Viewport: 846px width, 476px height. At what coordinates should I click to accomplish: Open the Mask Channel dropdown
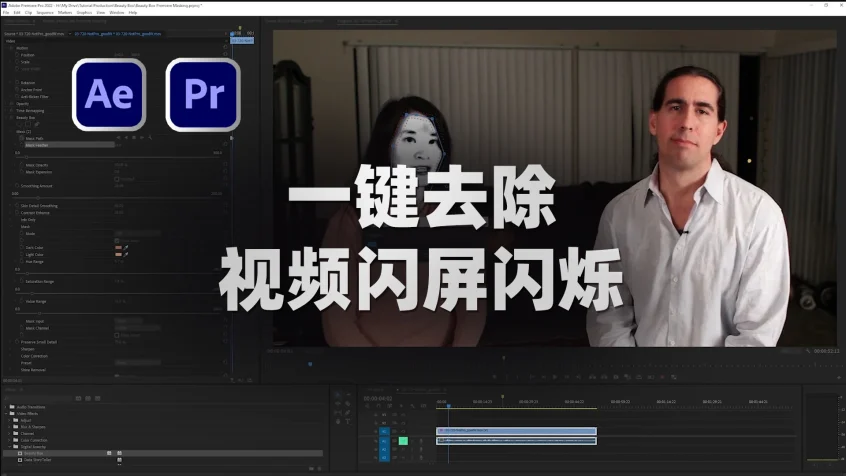(x=138, y=328)
